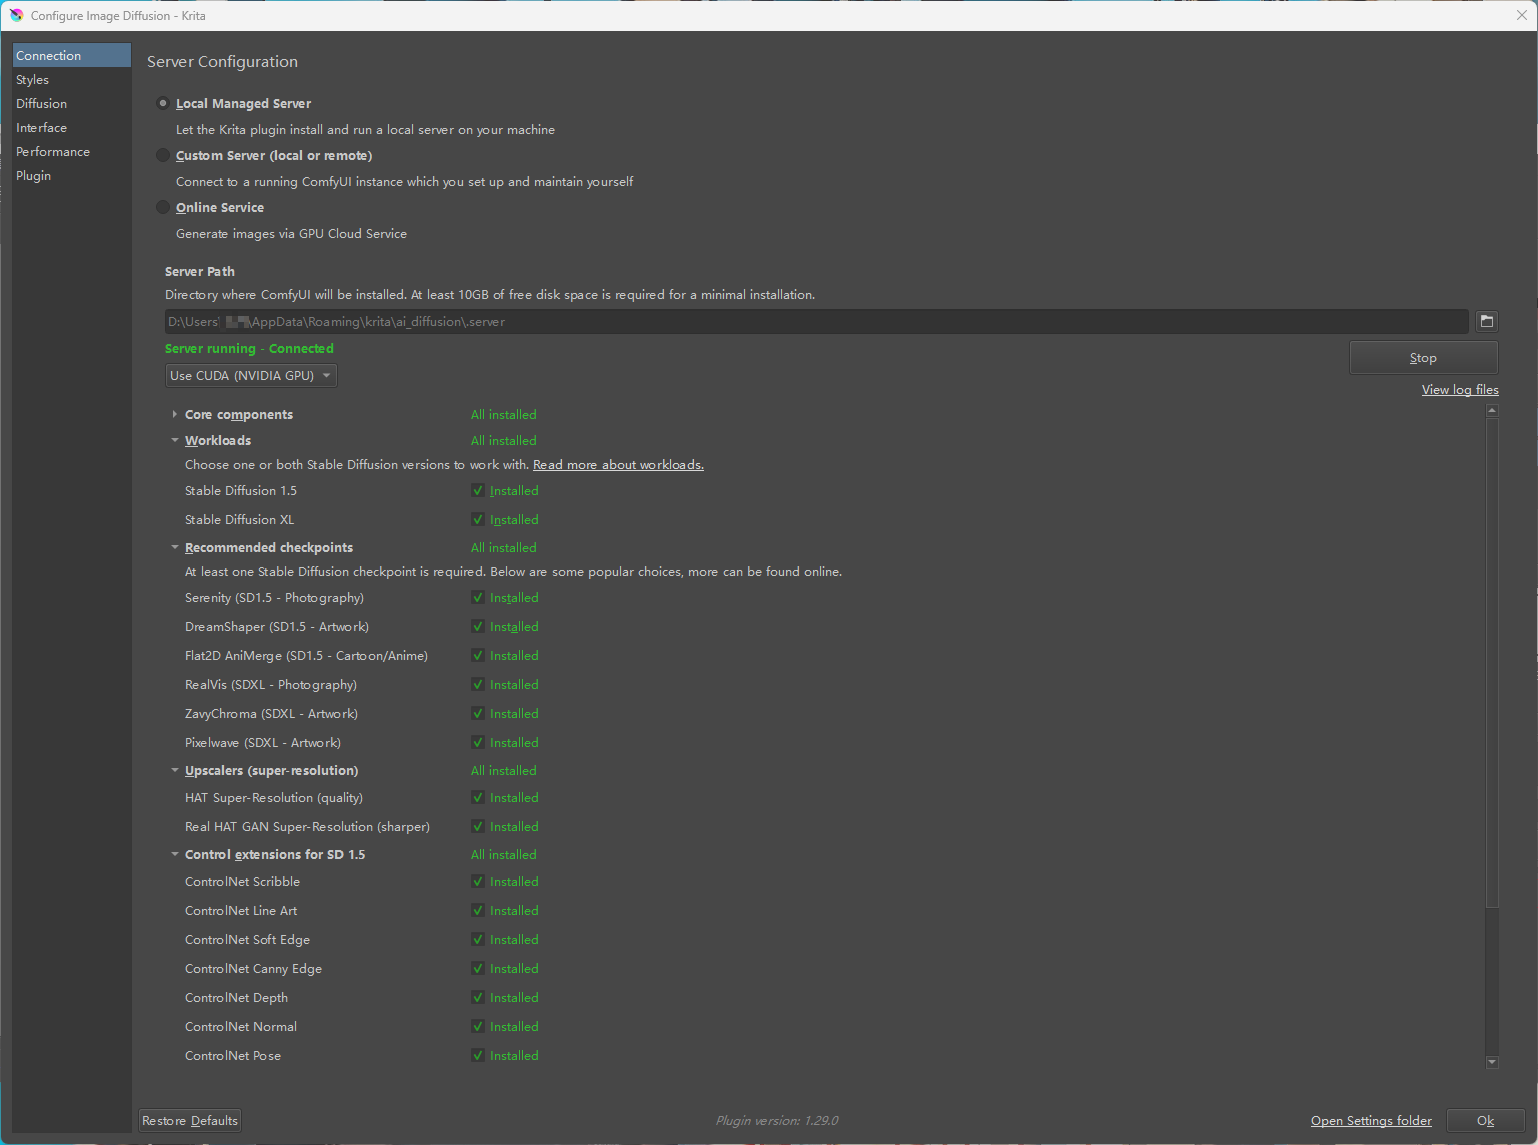Confirm with Ok button
Image resolution: width=1538 pixels, height=1145 pixels.
(x=1485, y=1121)
